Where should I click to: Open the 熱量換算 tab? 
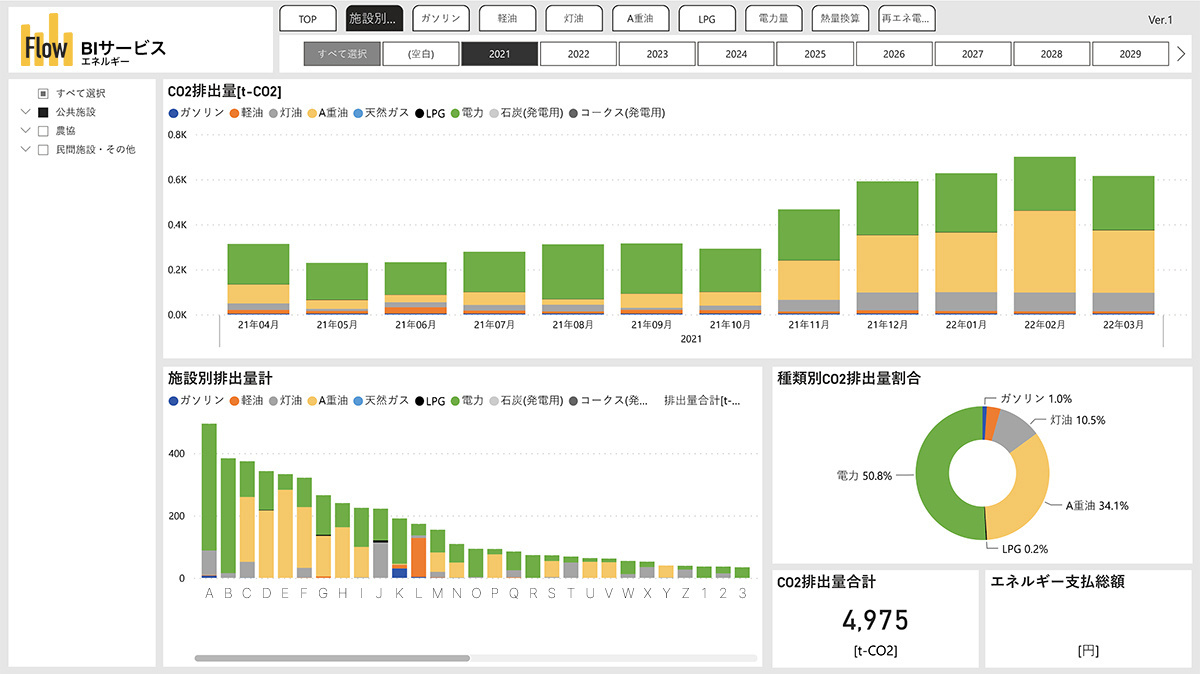click(x=839, y=18)
